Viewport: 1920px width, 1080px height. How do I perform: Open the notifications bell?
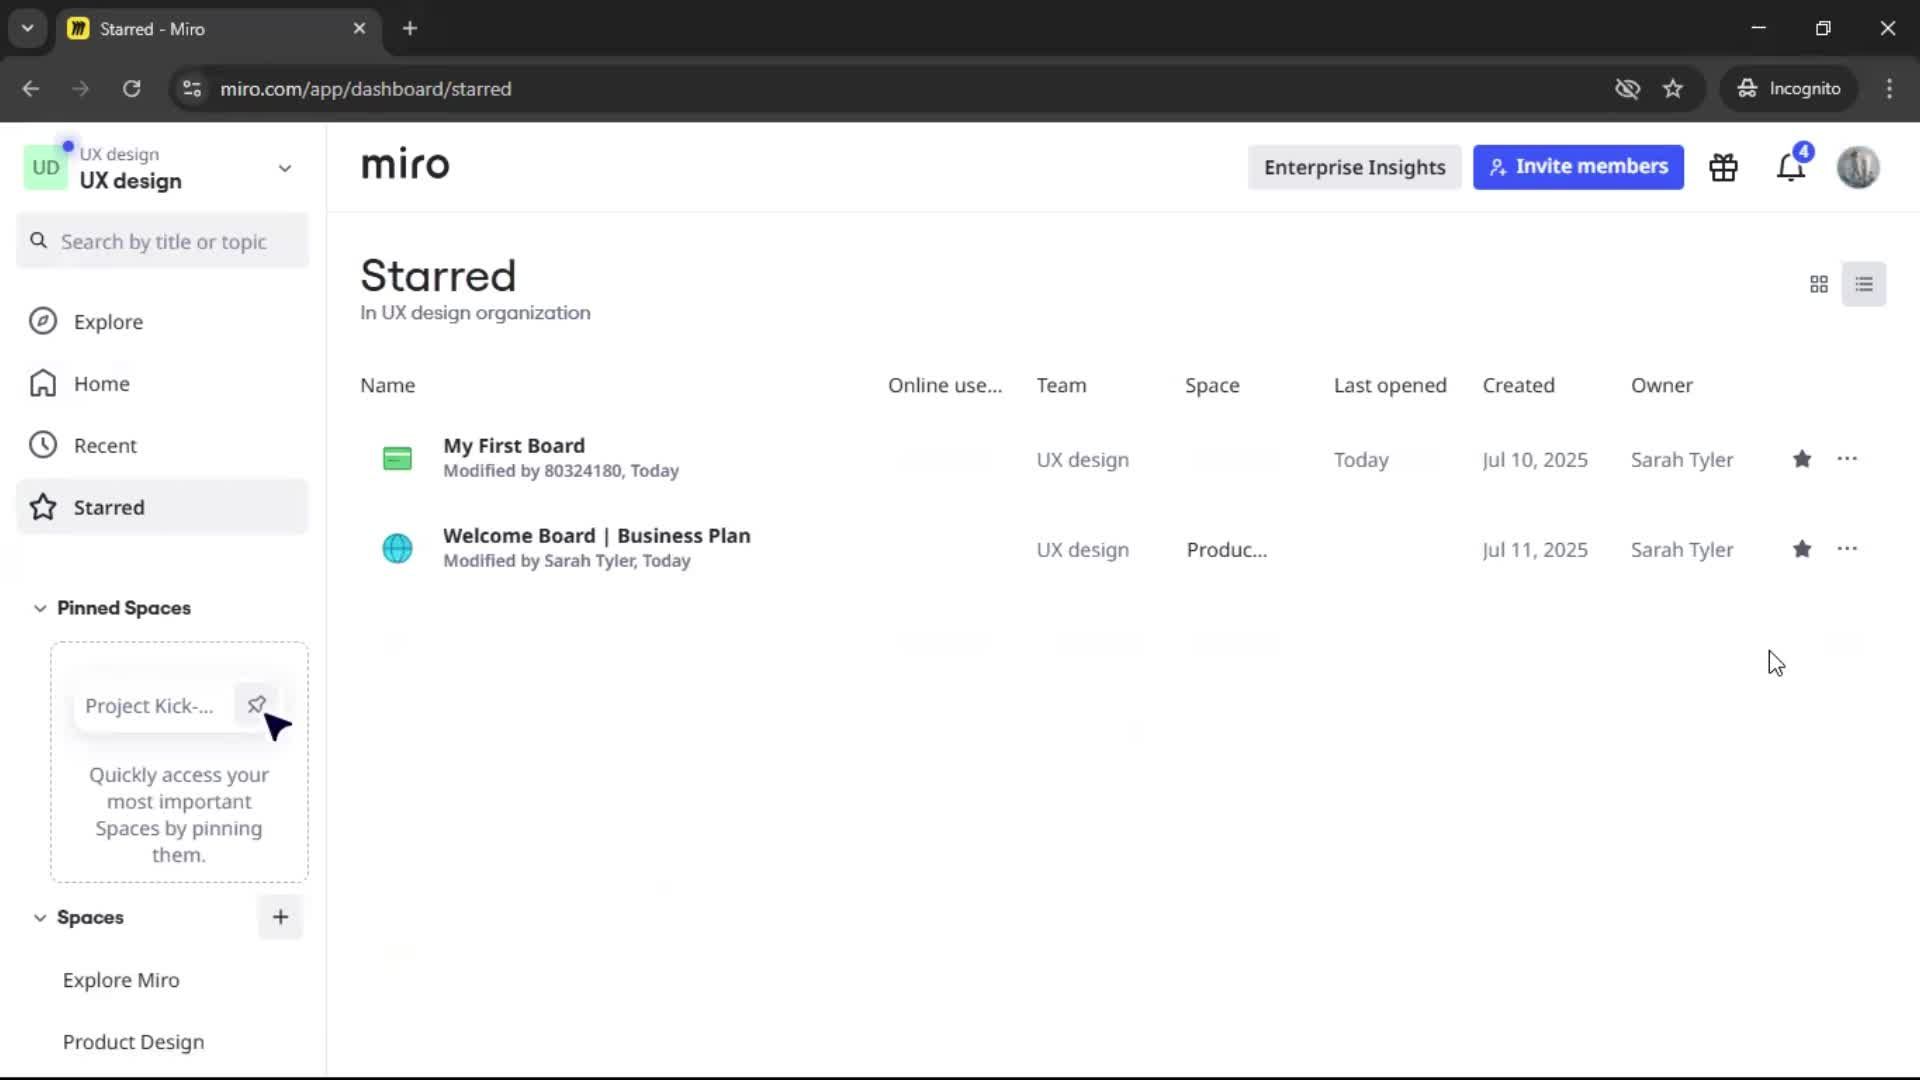(x=1791, y=167)
